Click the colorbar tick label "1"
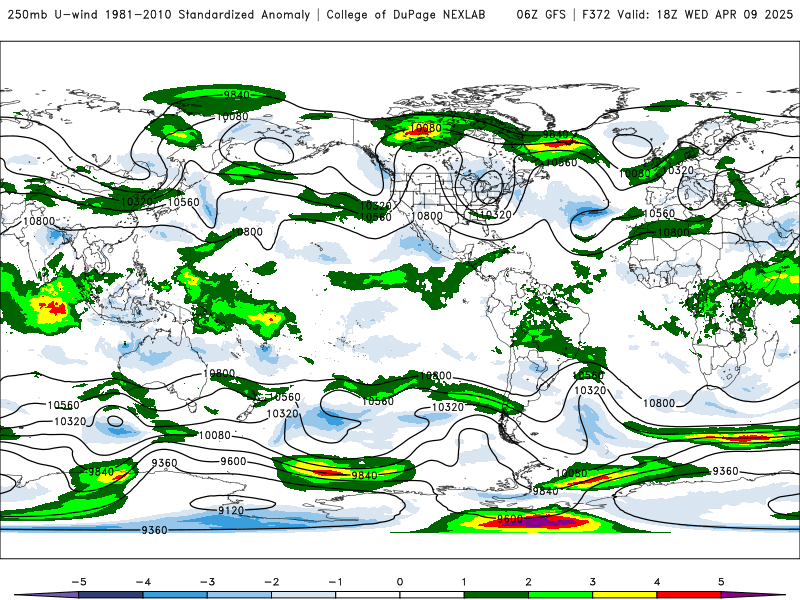 pyautogui.click(x=464, y=582)
